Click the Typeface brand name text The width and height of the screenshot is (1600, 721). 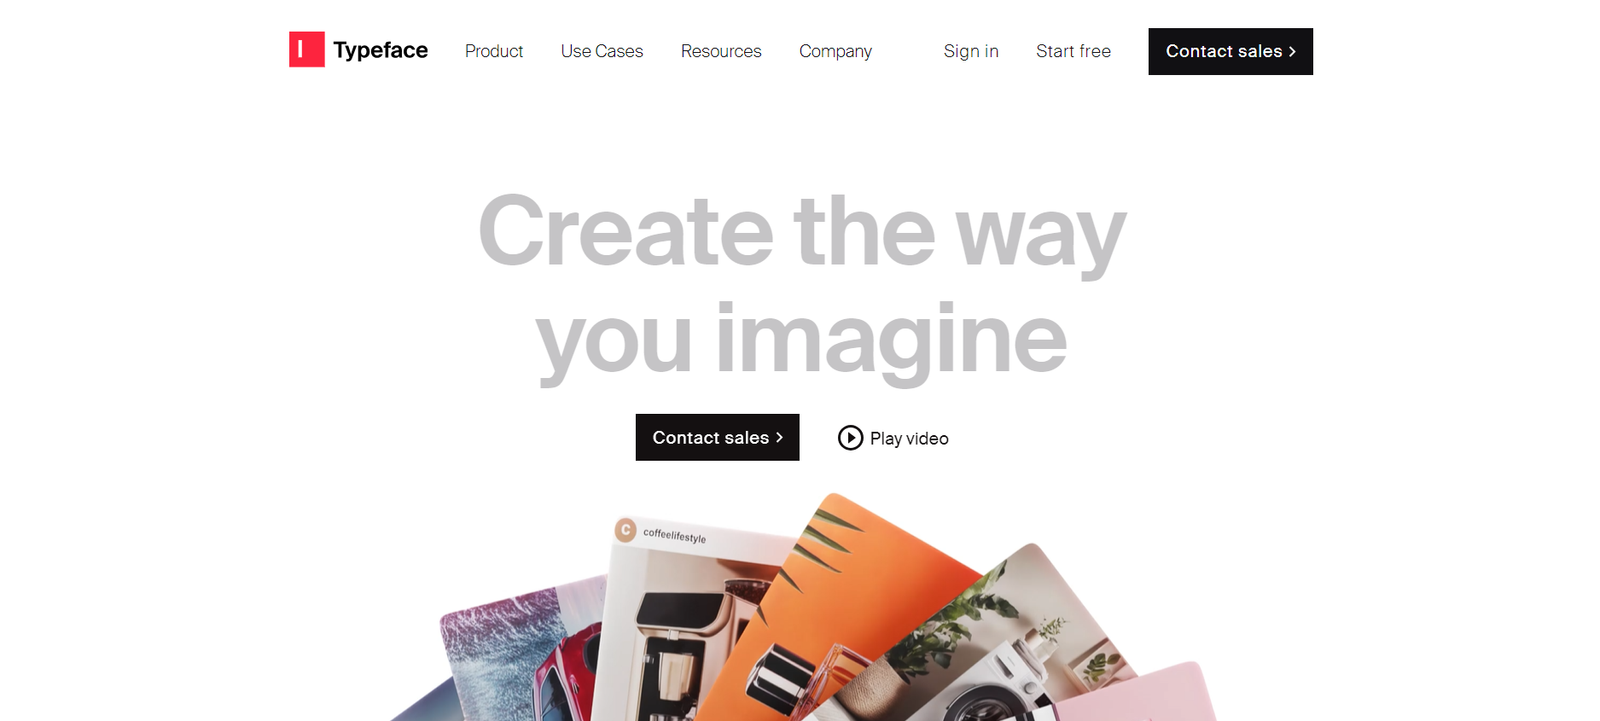380,51
